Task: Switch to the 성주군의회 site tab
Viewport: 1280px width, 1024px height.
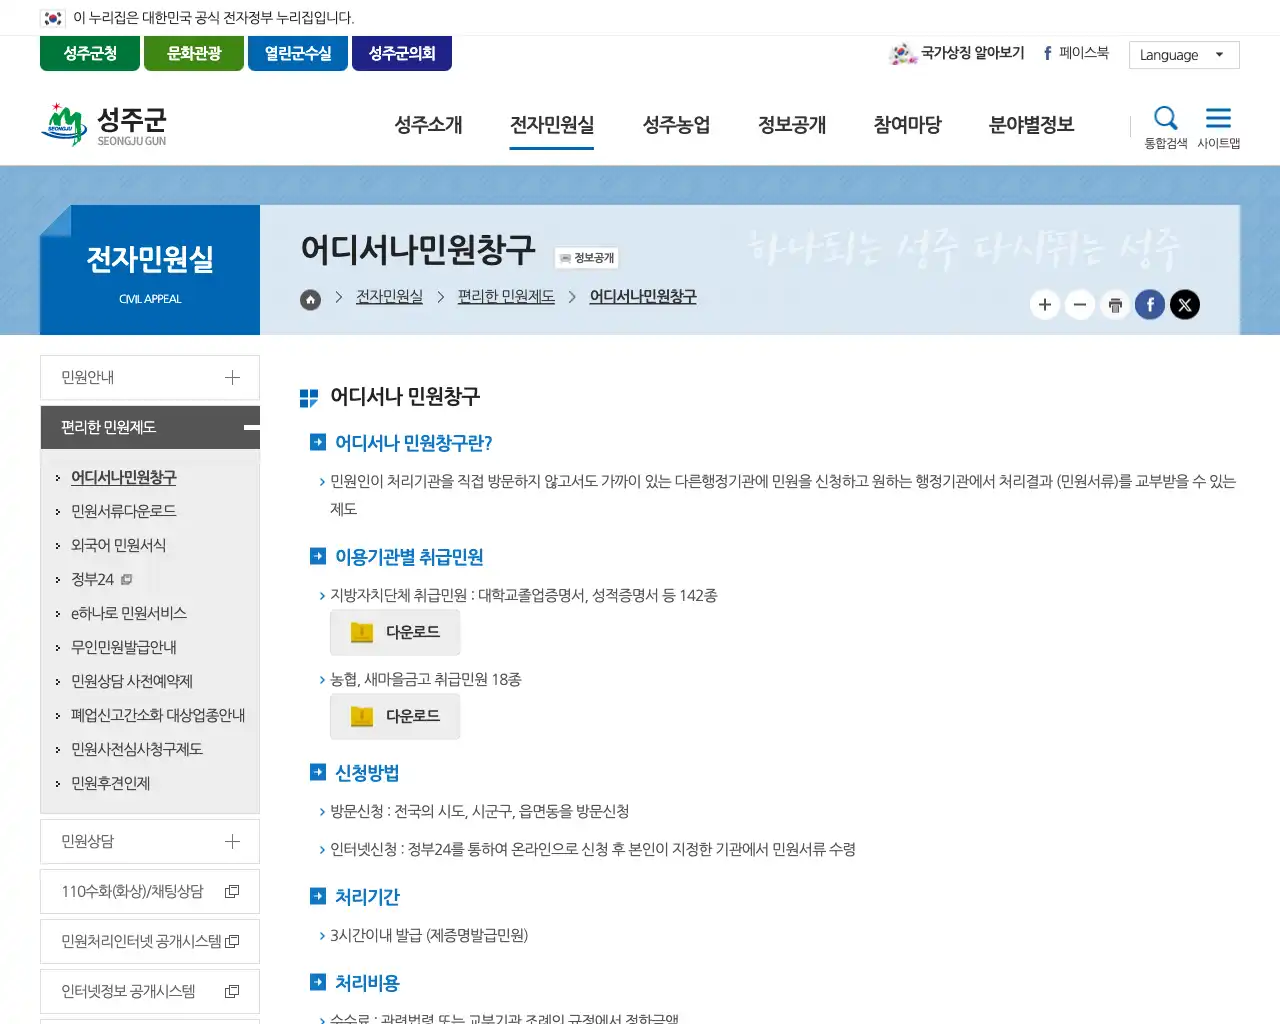Action: 402,54
